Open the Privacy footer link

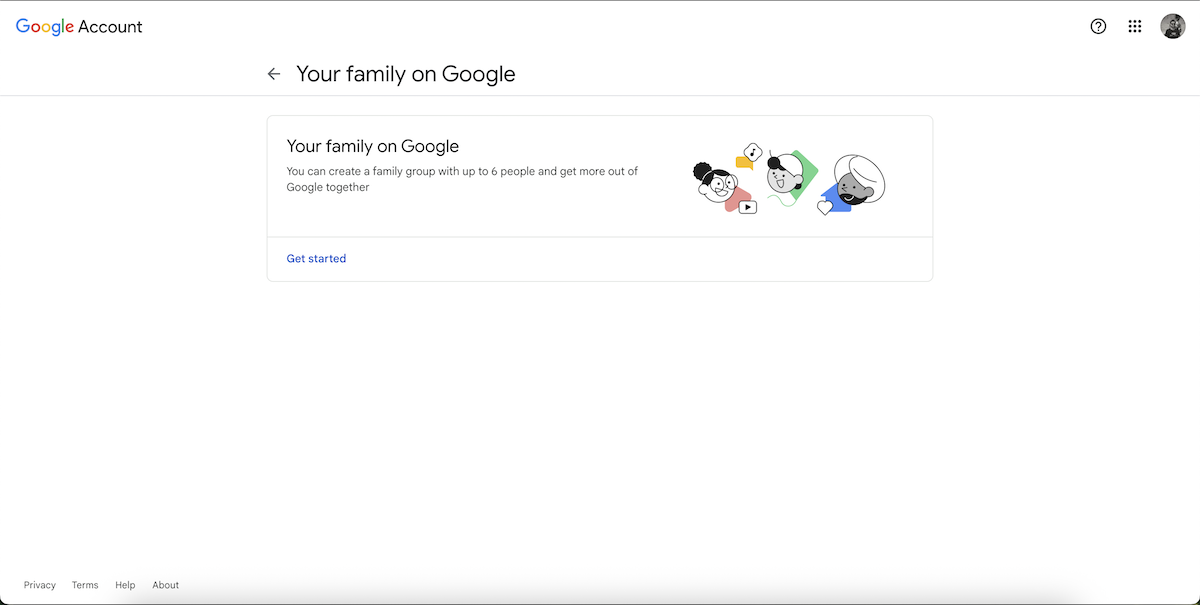[x=40, y=585]
